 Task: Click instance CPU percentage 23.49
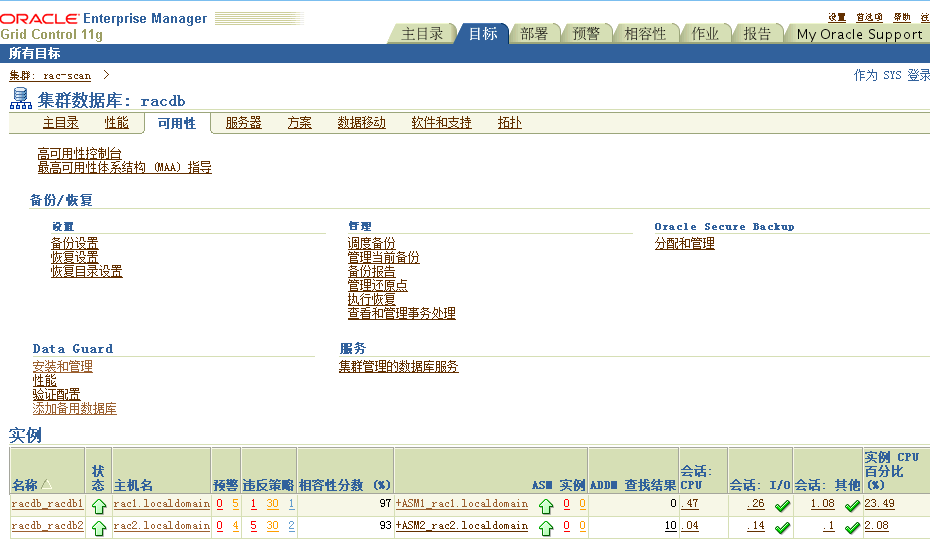[880, 504]
